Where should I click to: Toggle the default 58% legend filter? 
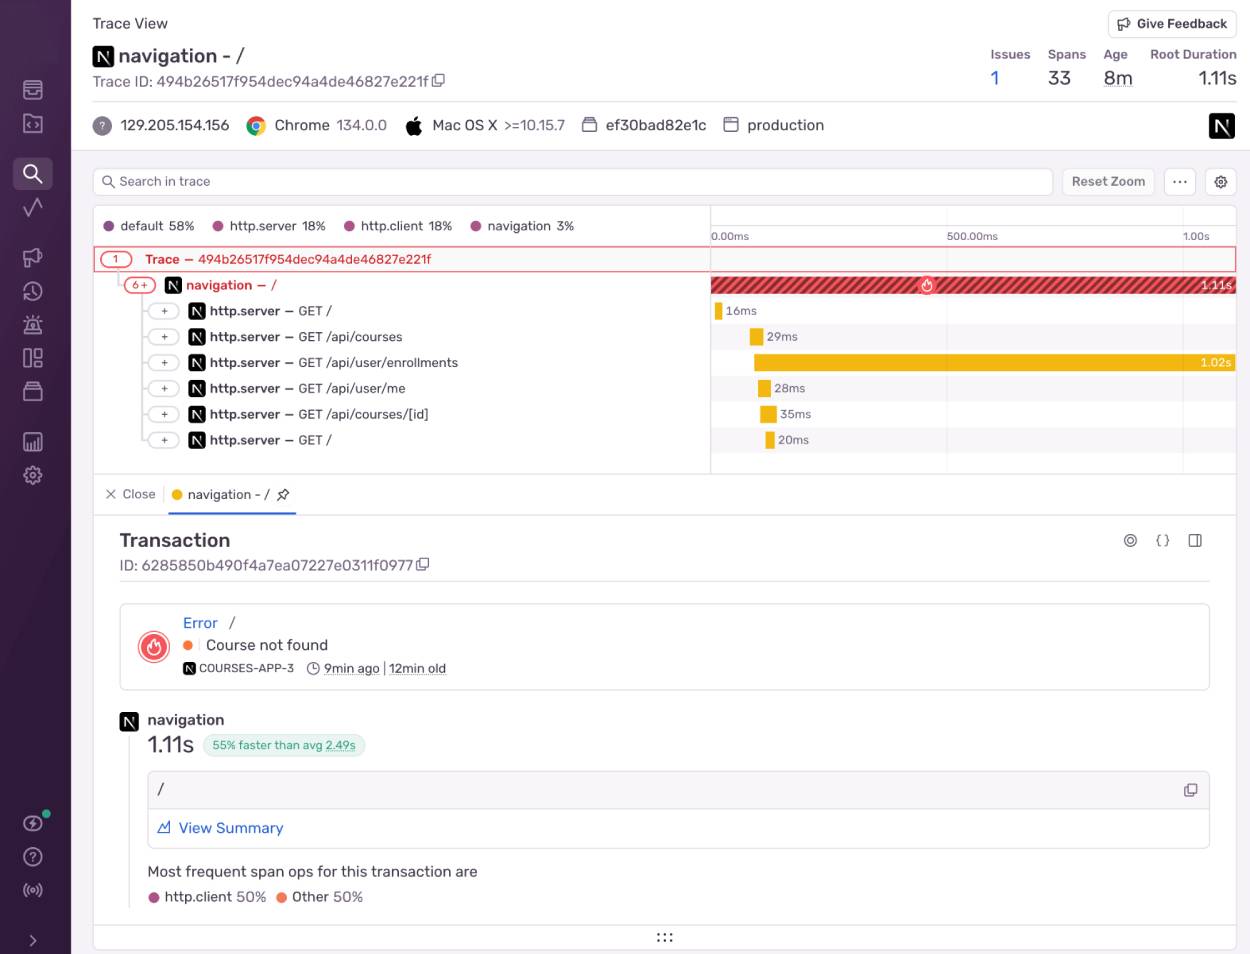pos(157,226)
